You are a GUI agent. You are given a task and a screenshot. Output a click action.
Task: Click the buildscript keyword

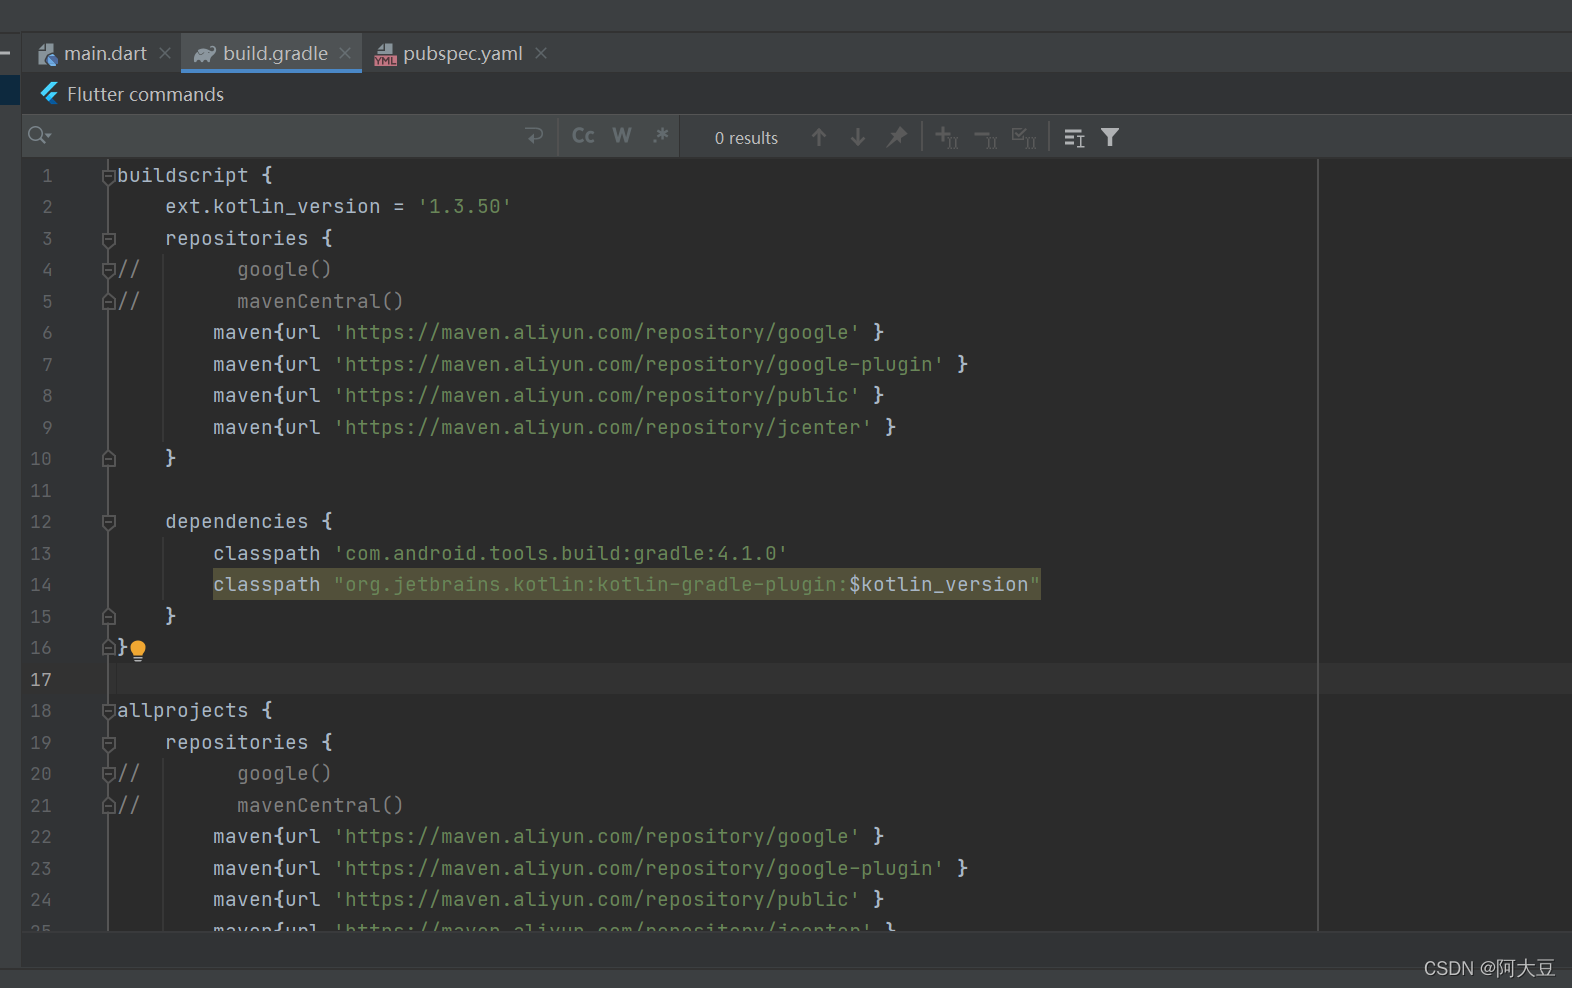(x=182, y=176)
